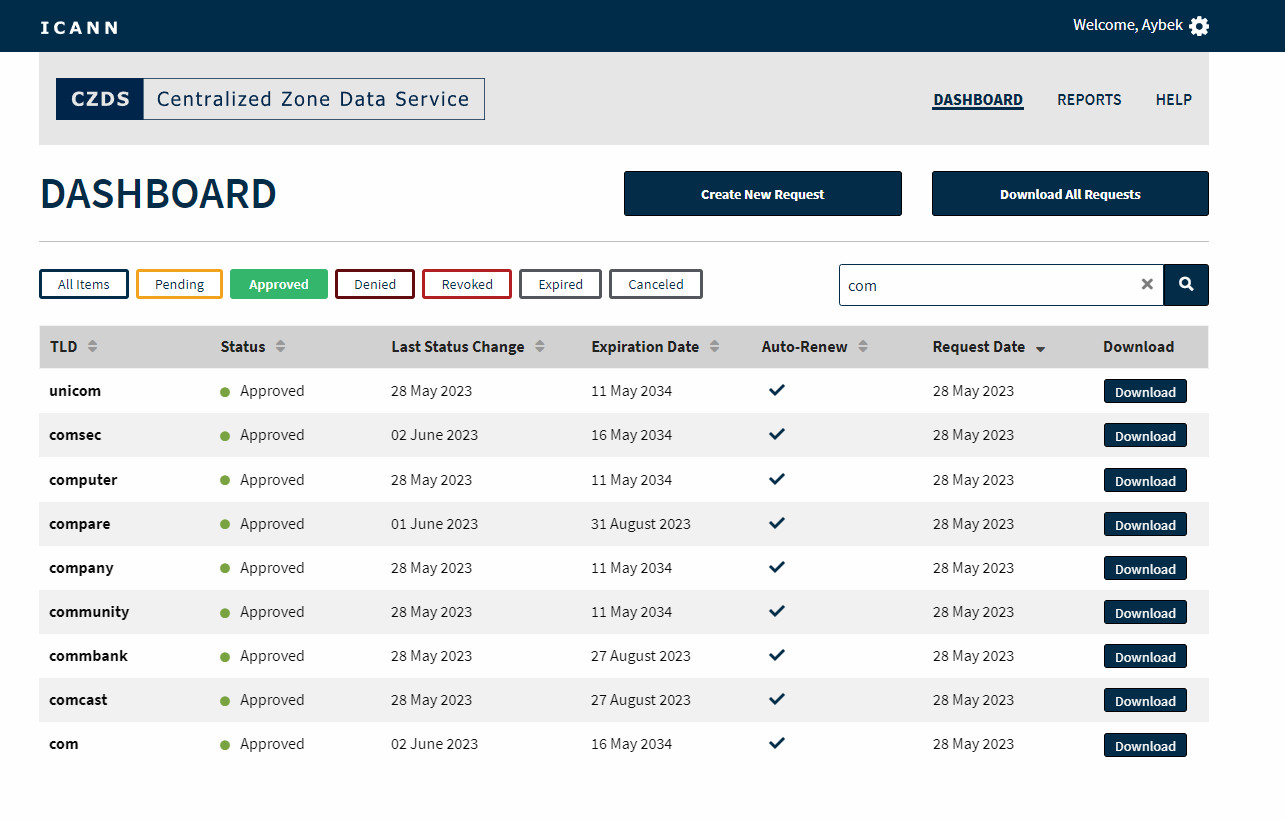Image resolution: width=1285 pixels, height=820 pixels.
Task: Click Create New Request button
Action: pos(762,194)
